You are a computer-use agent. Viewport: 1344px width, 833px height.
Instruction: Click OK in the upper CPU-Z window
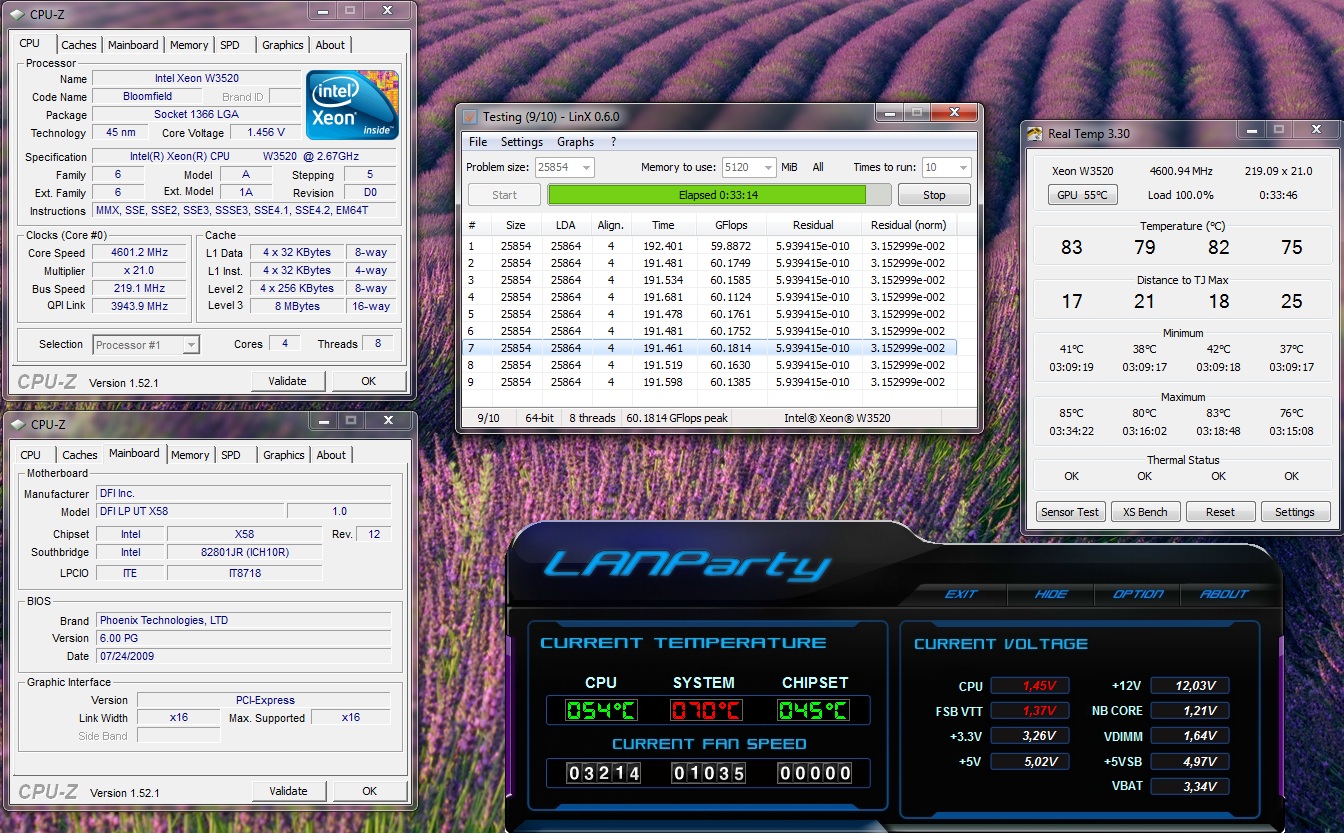369,381
